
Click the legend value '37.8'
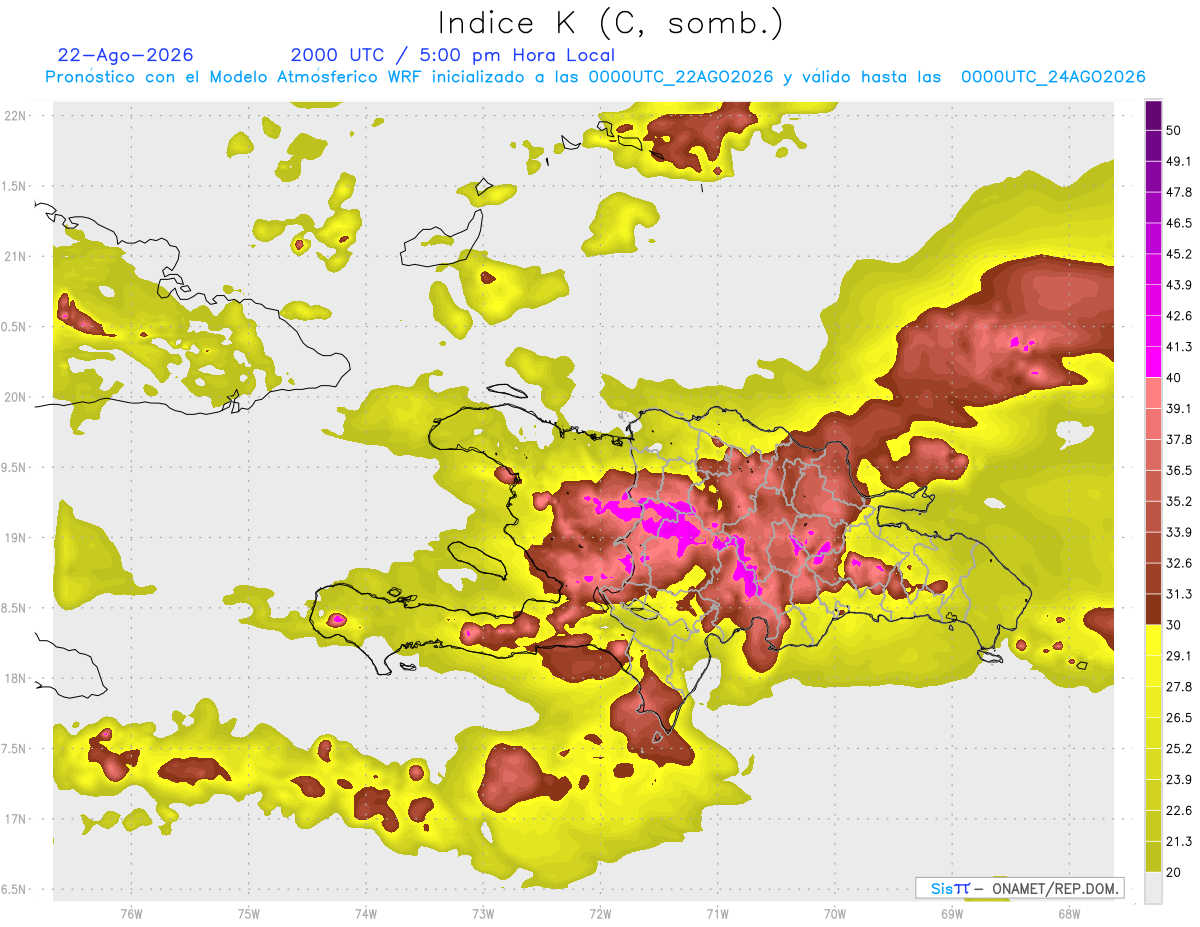pyautogui.click(x=1178, y=440)
